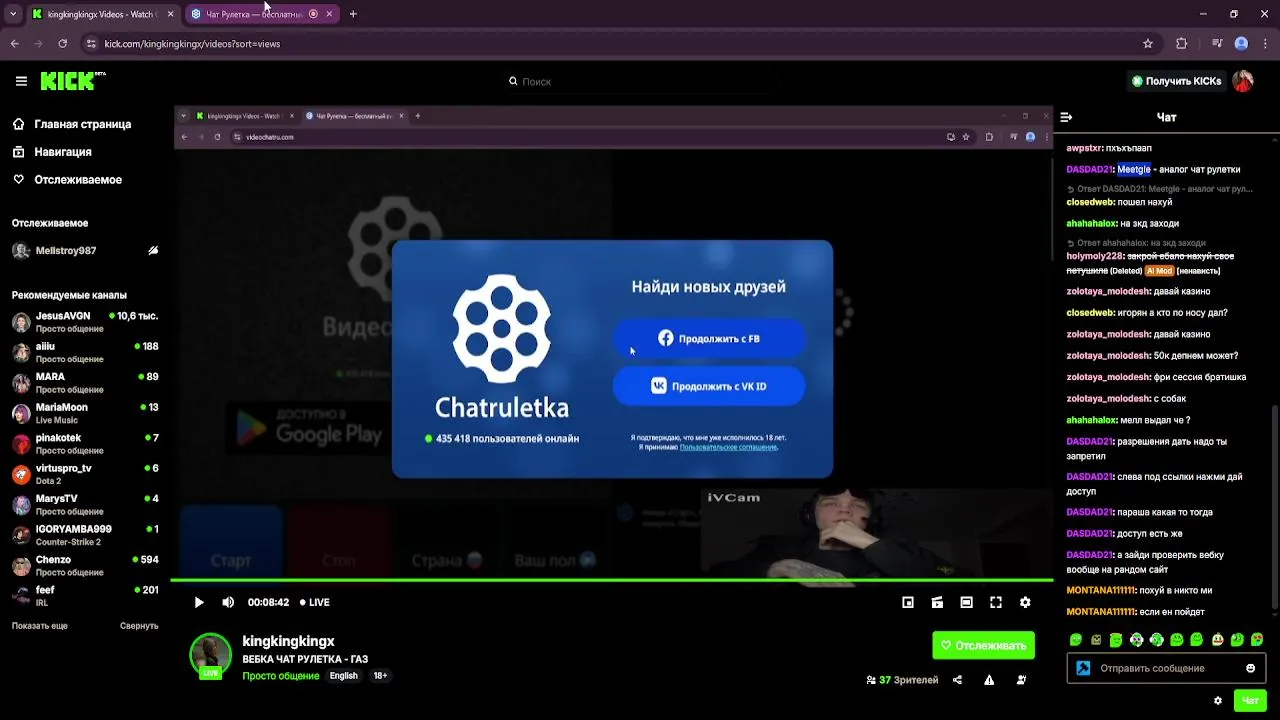Collapse the chat panel
The image size is (1280, 720).
(x=1066, y=117)
